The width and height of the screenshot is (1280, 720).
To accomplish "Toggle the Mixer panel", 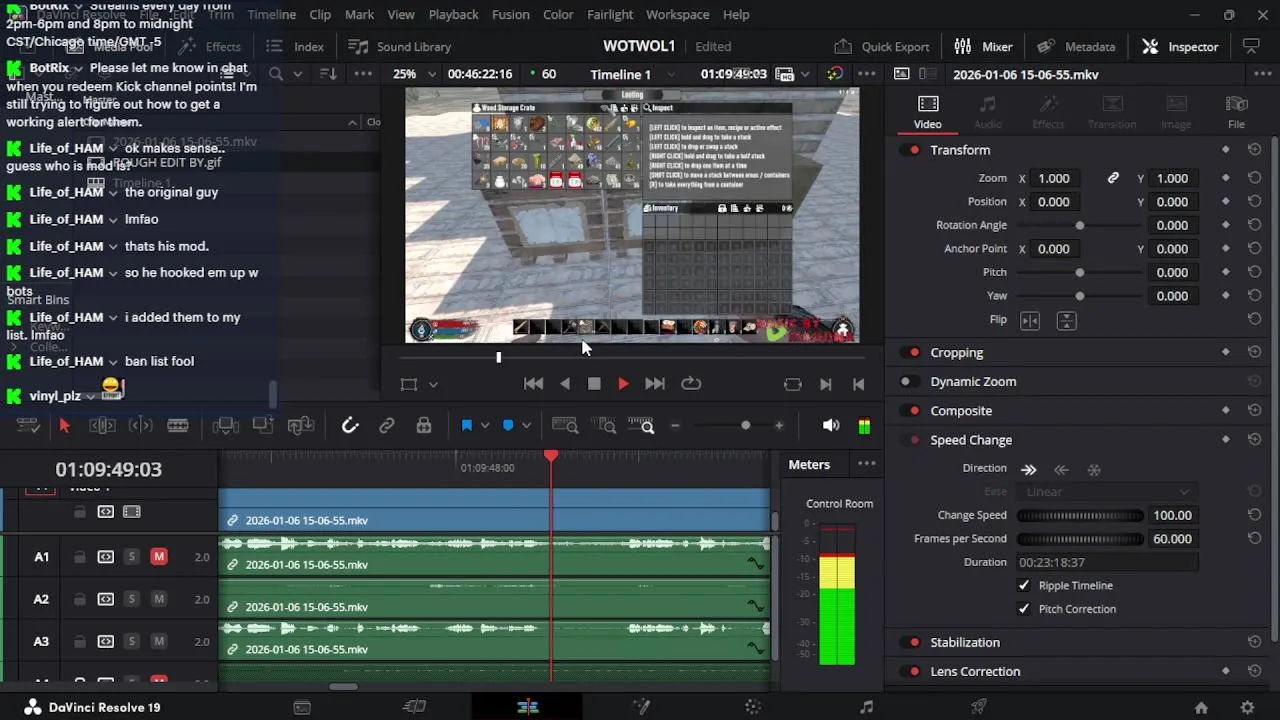I will pyautogui.click(x=983, y=47).
